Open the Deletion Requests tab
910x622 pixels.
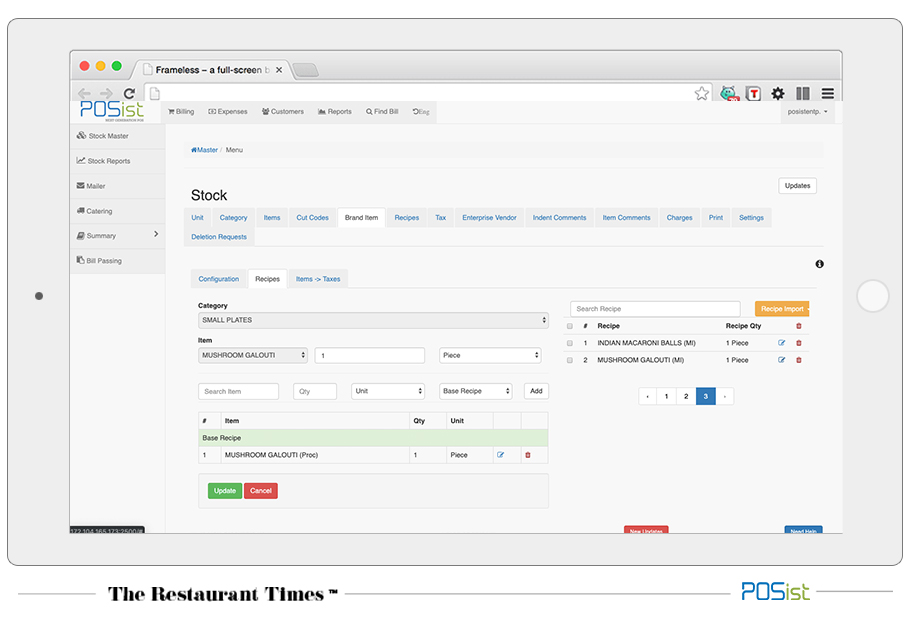coord(219,237)
